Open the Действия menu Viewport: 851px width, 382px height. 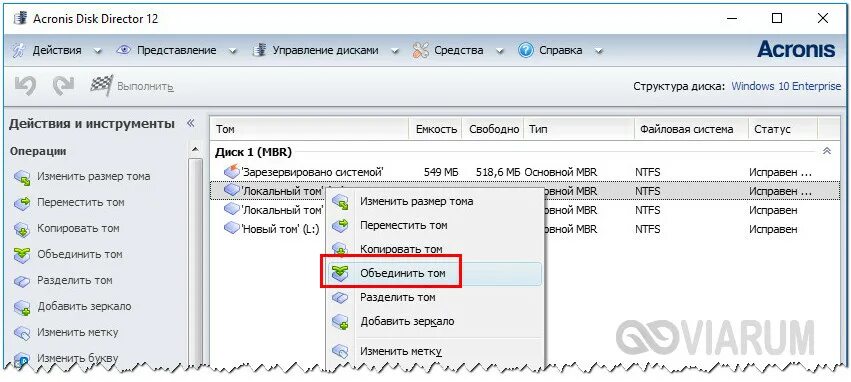point(57,50)
